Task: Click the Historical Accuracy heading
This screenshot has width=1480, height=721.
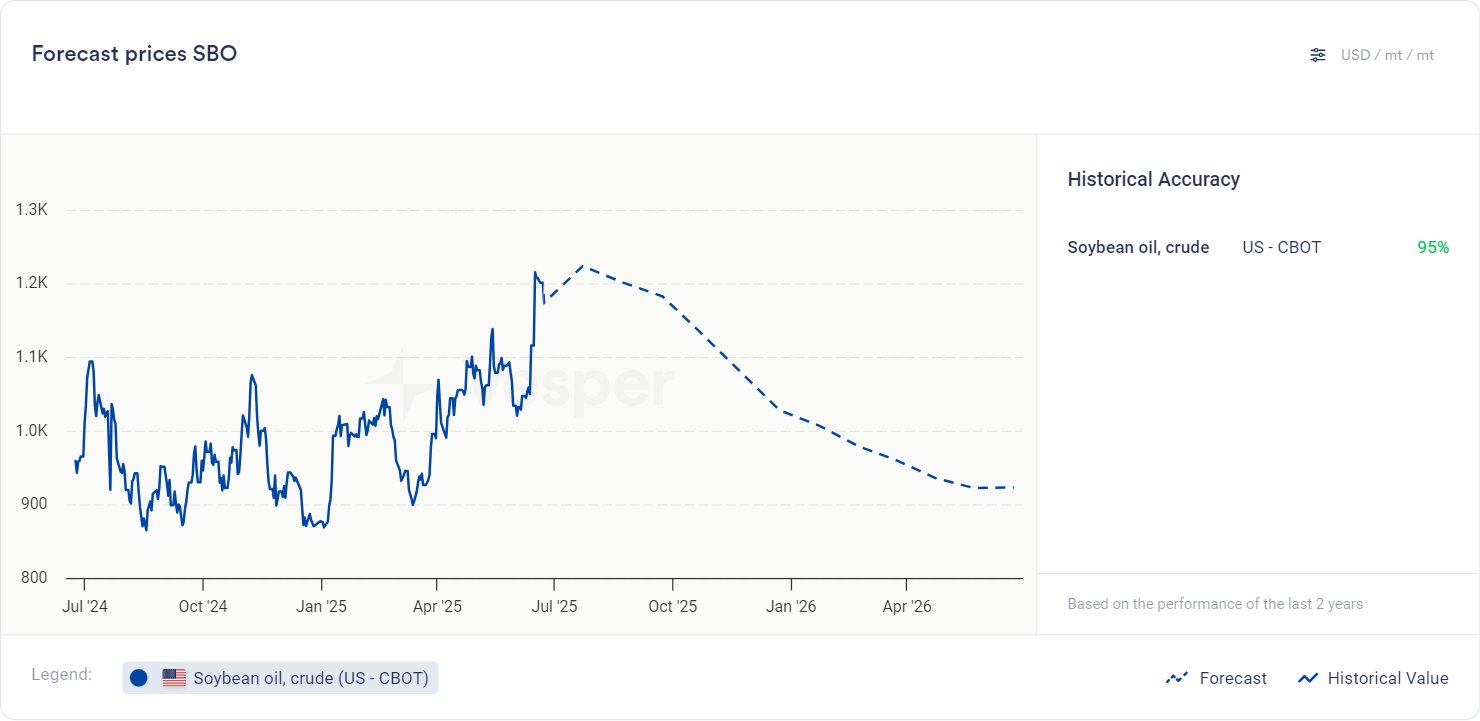Action: [1153, 179]
